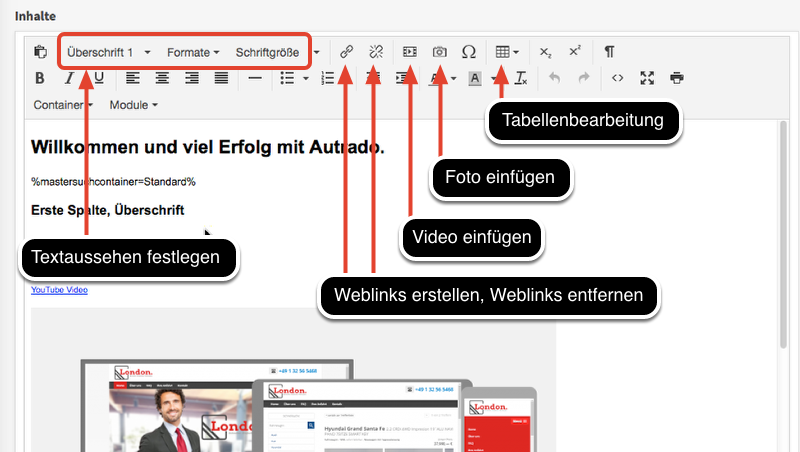Insert a photo with the camera icon
800x452 pixels.
point(439,52)
